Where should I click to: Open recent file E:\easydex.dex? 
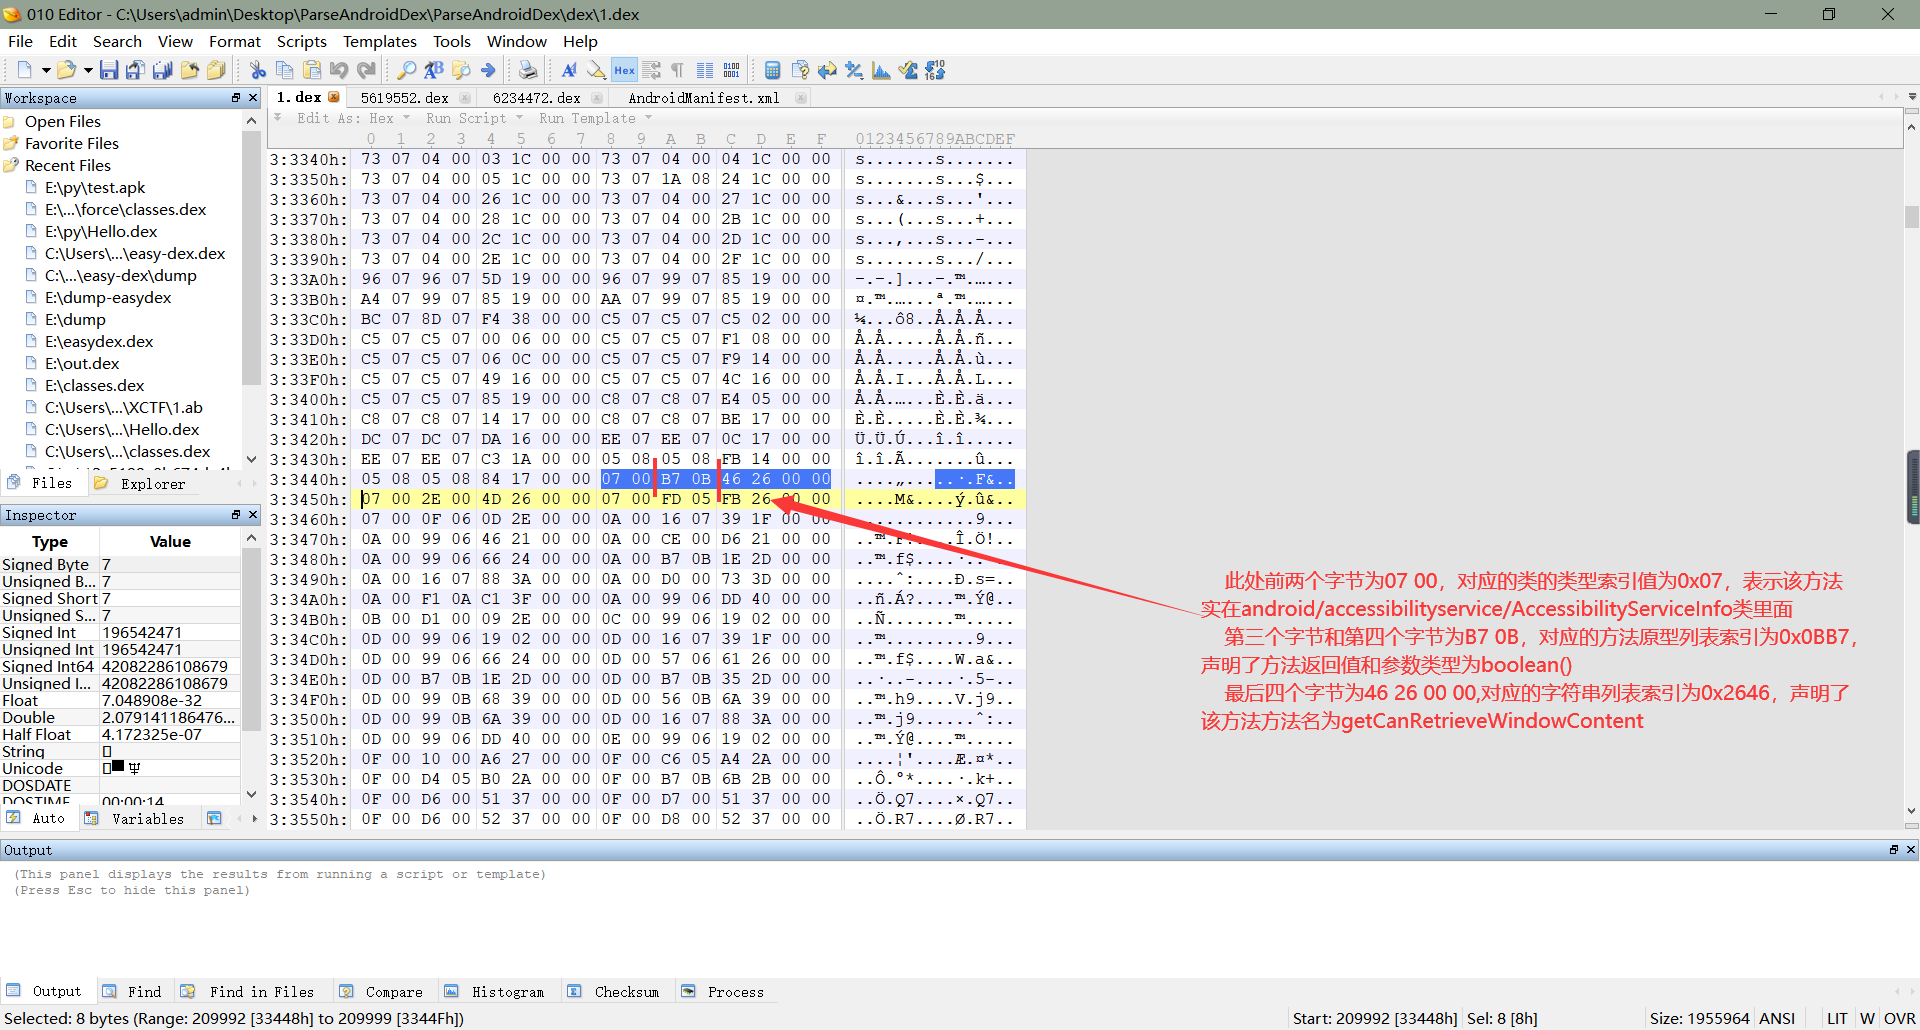(99, 342)
